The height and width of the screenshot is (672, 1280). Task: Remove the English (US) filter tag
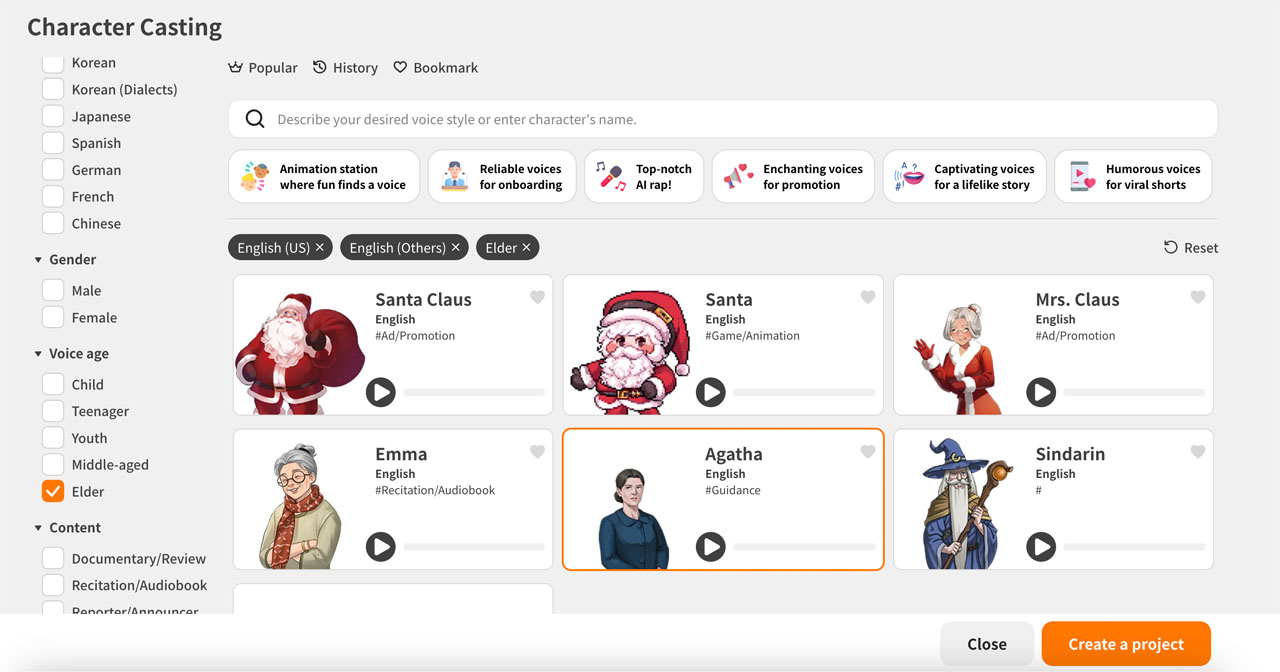[x=320, y=247]
